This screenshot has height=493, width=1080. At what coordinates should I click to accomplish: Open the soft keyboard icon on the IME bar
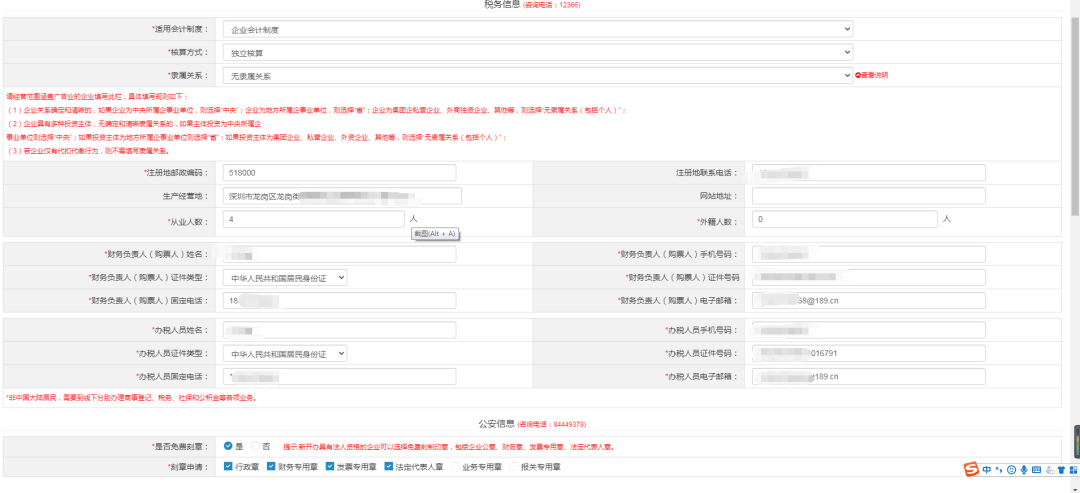click(x=1036, y=470)
